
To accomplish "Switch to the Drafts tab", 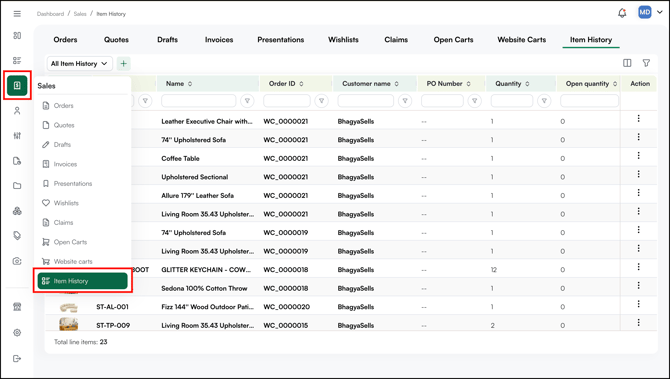I will point(168,40).
